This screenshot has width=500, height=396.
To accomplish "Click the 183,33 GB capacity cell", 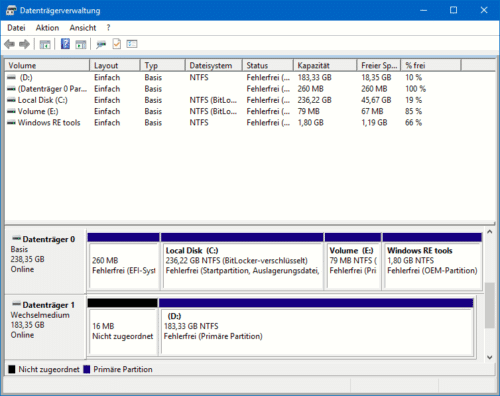I will point(315,77).
